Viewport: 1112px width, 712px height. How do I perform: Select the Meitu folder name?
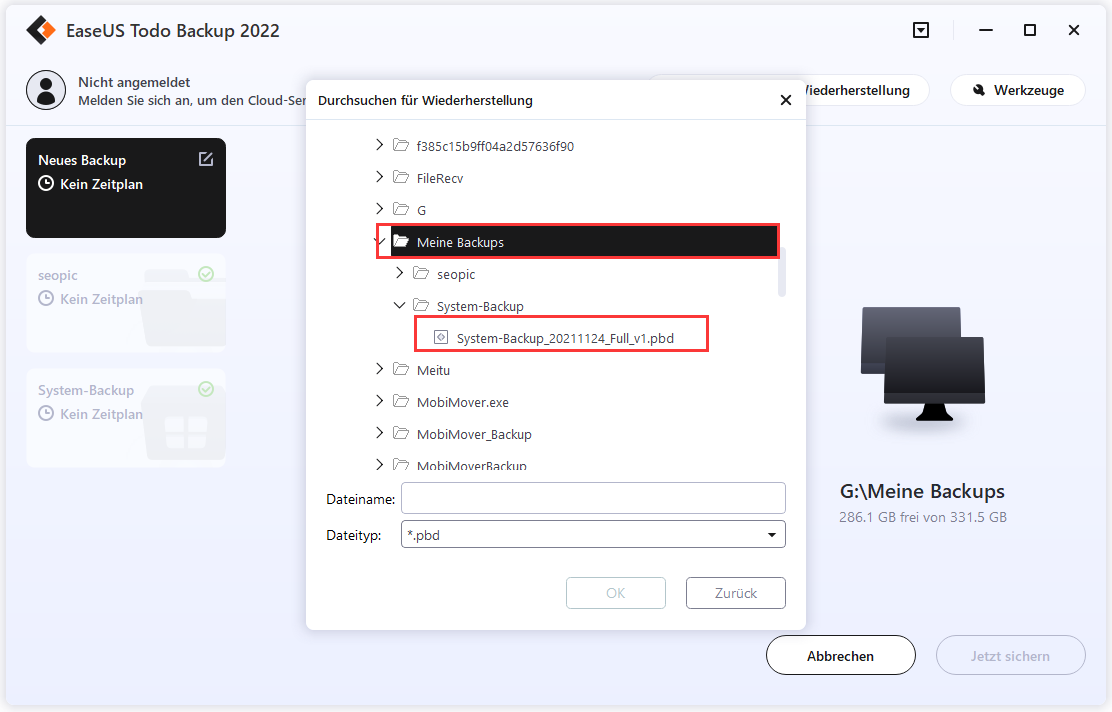tap(433, 370)
